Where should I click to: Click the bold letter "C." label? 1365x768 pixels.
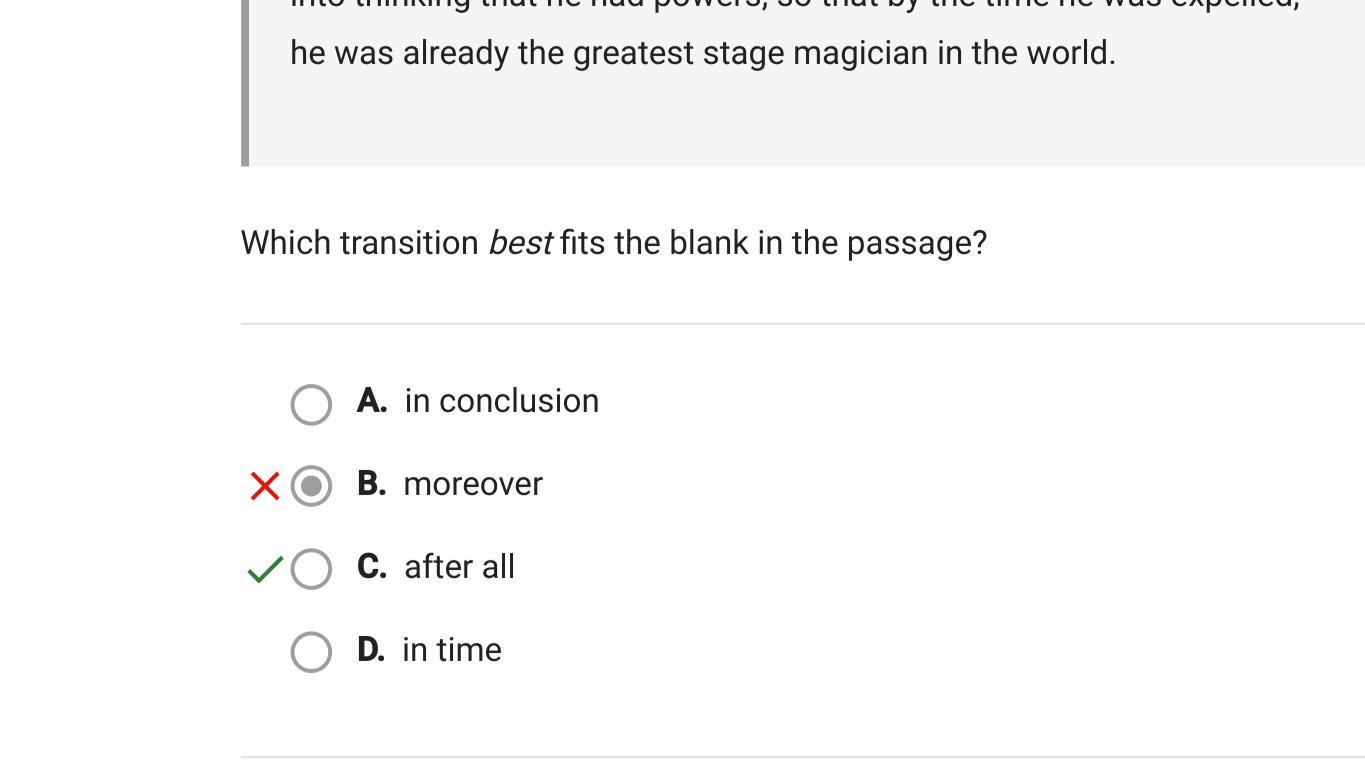point(371,567)
